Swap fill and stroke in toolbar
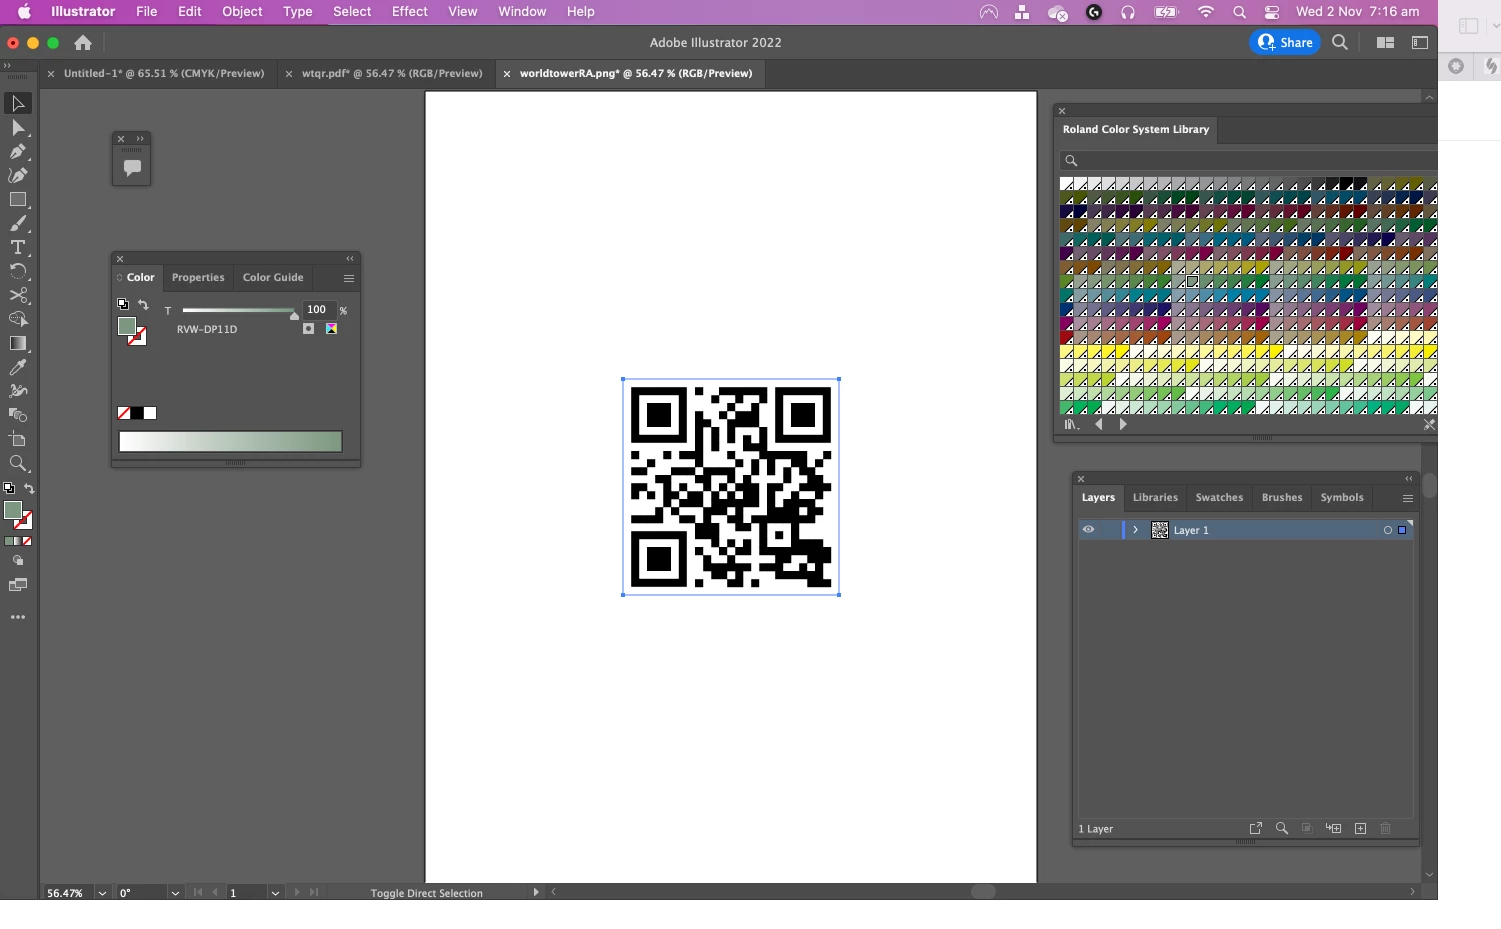 29,489
